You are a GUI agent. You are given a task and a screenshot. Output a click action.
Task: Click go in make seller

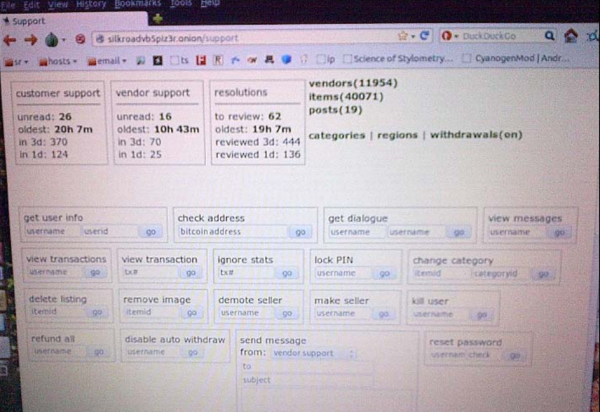[383, 314]
